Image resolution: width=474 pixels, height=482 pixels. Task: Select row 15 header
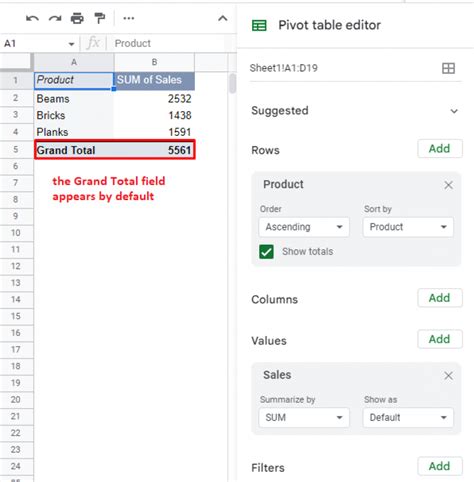pos(16,316)
